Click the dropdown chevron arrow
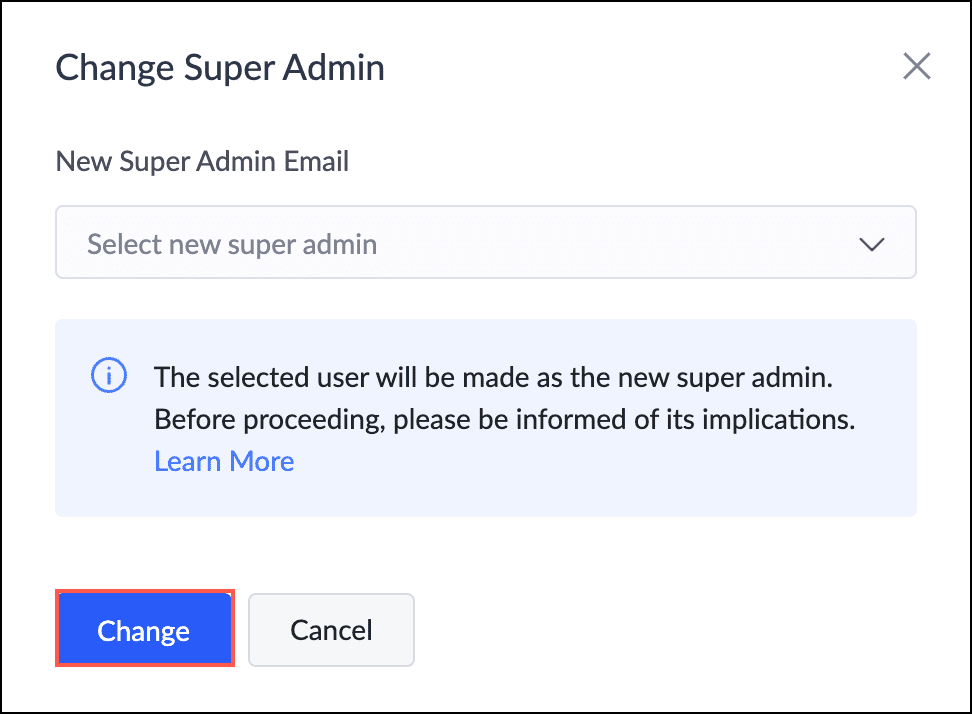Screen dimensions: 972x714 point(872,243)
